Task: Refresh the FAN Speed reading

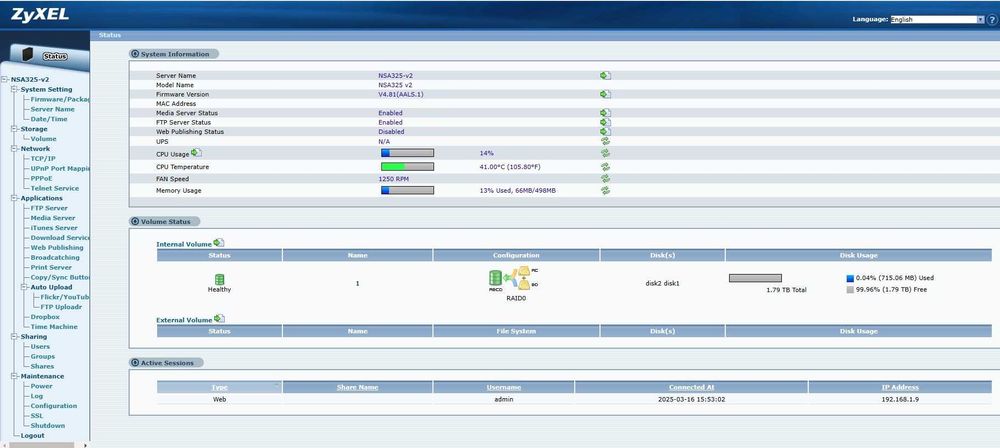Action: [605, 179]
